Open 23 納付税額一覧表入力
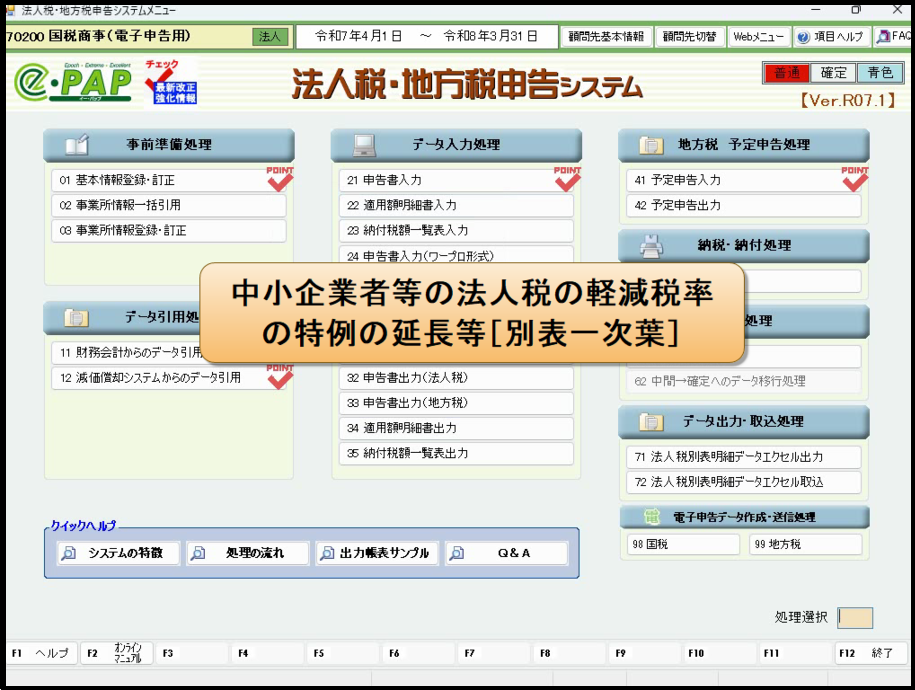The image size is (915, 690). click(456, 231)
